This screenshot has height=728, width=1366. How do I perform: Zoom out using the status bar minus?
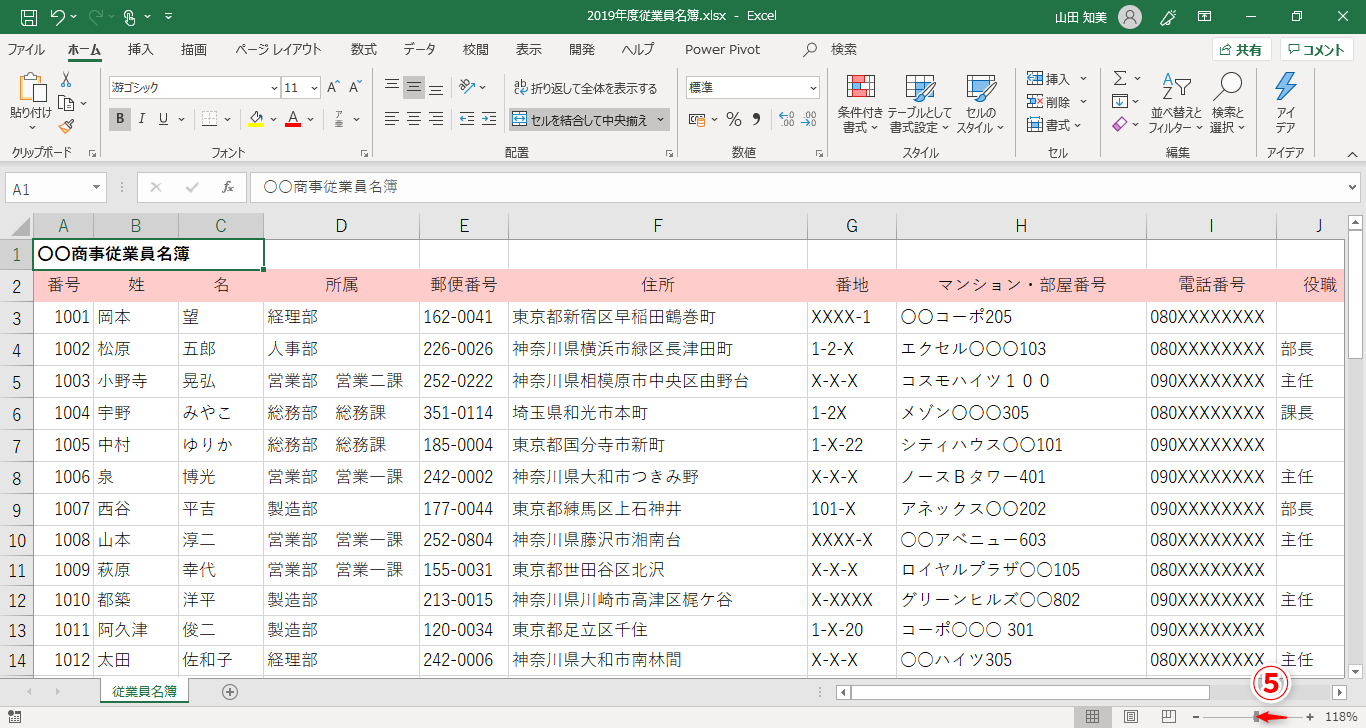pos(1196,717)
